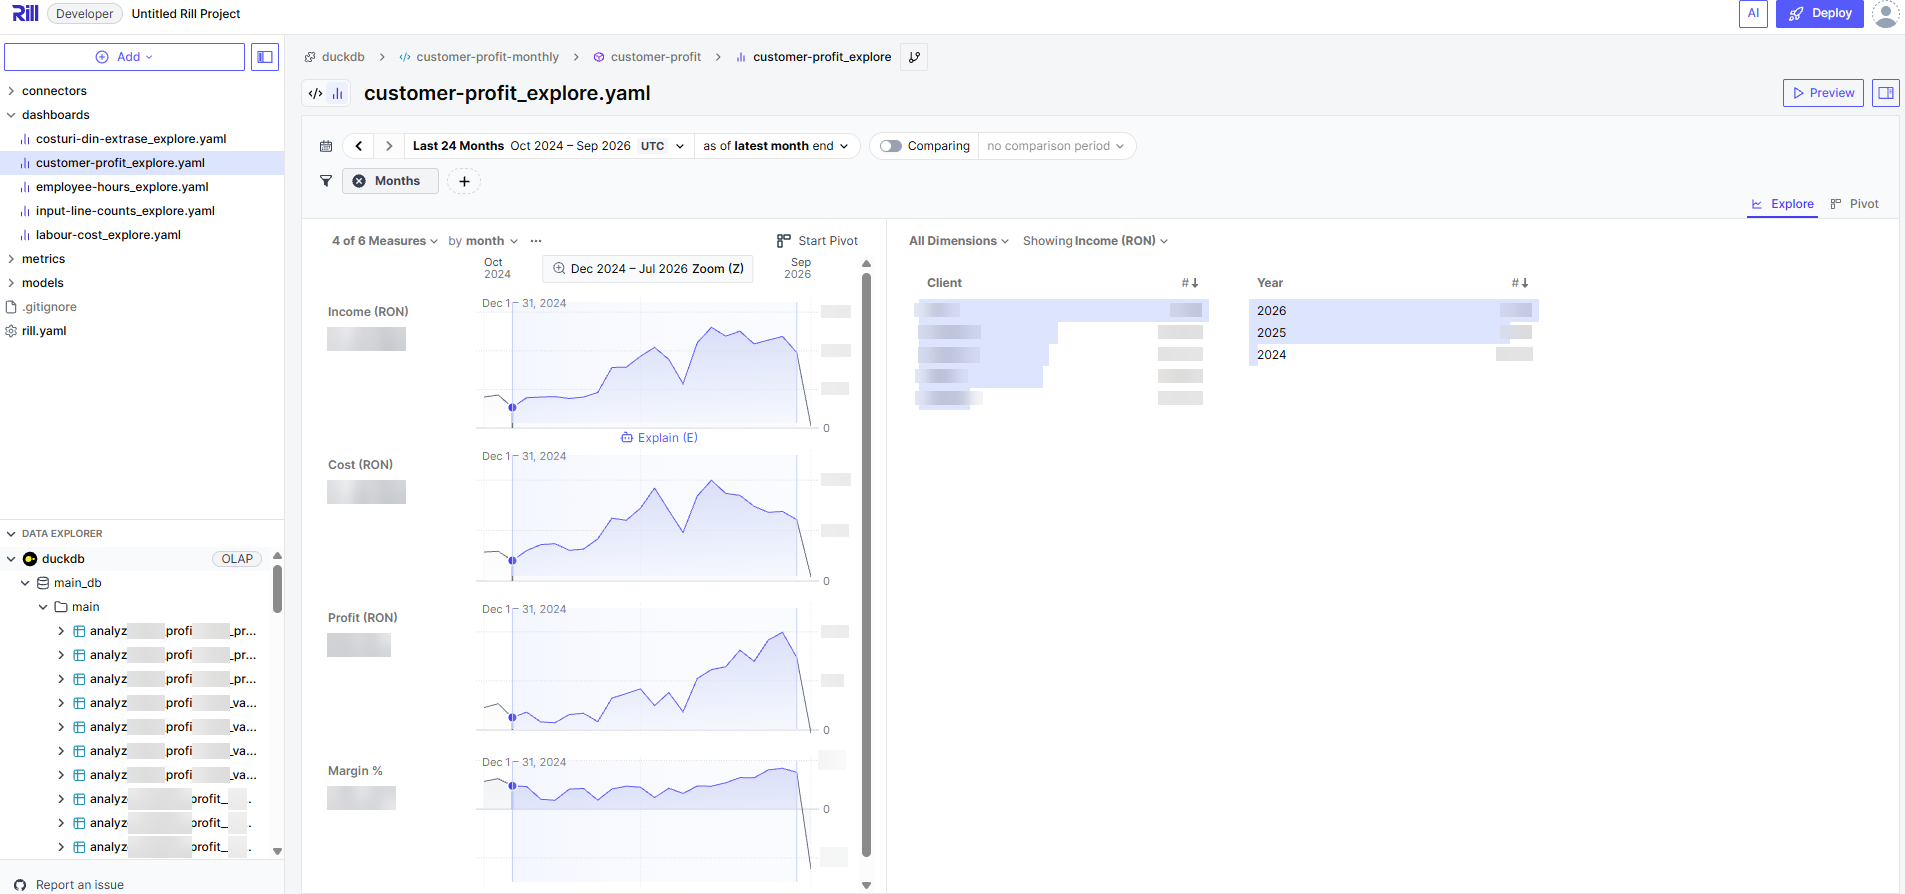Click Report an issue link
This screenshot has height=894, width=1905.
pyautogui.click(x=80, y=885)
